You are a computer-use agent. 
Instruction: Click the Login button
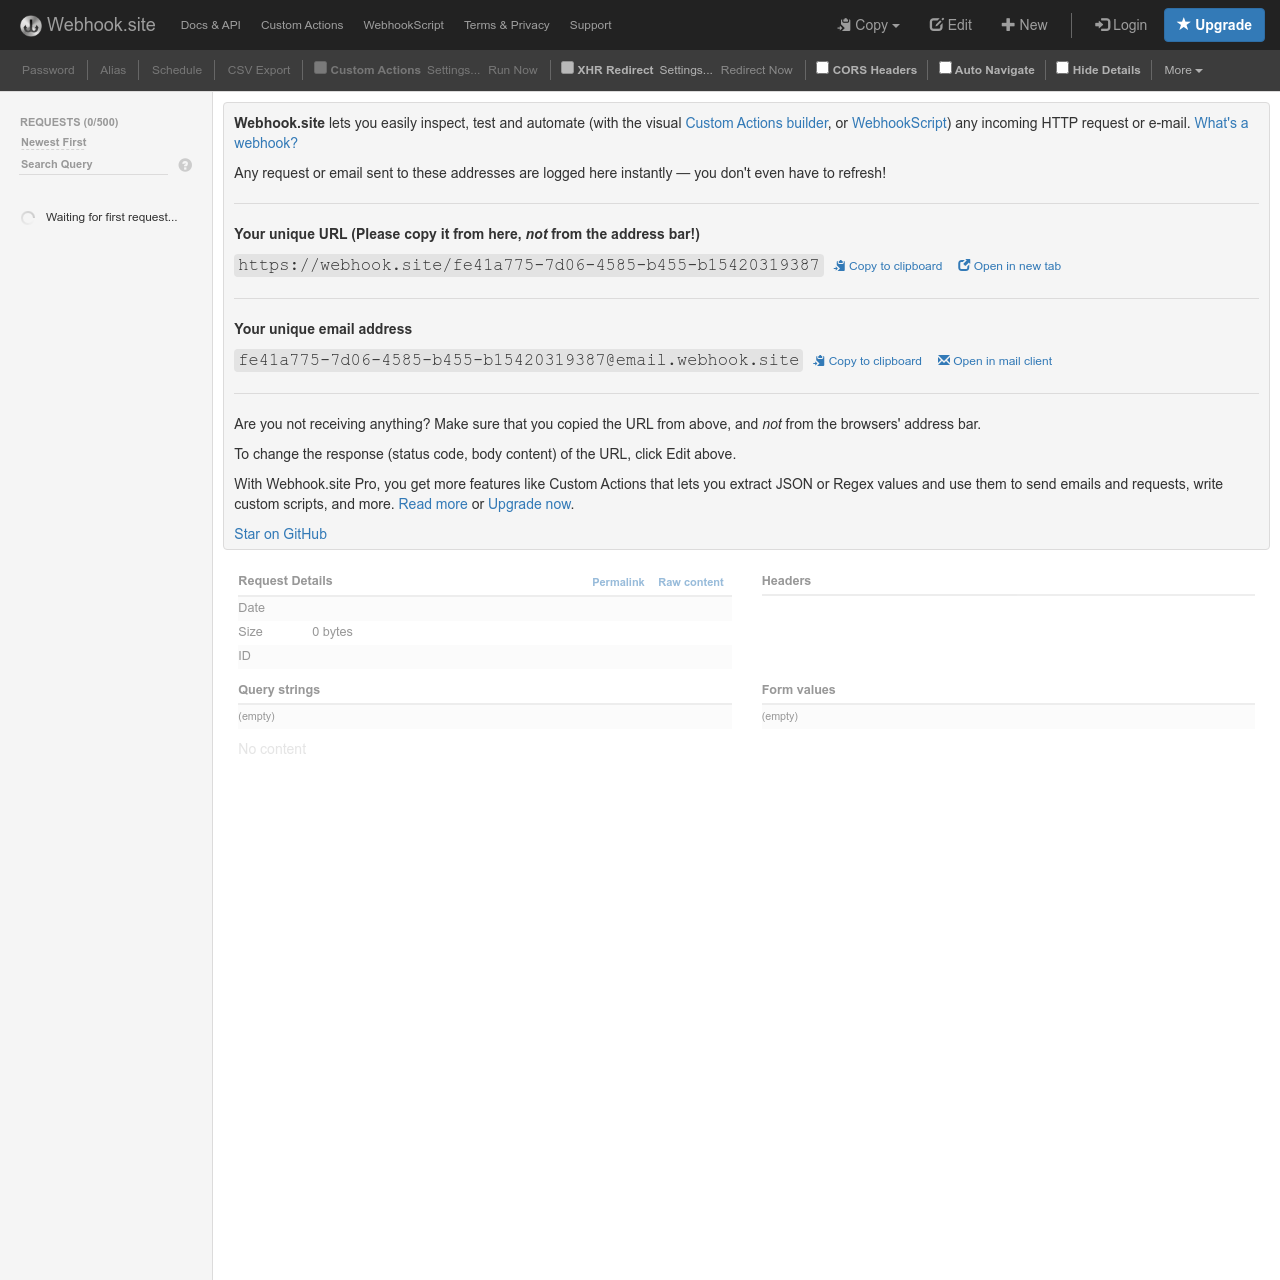tap(1121, 25)
